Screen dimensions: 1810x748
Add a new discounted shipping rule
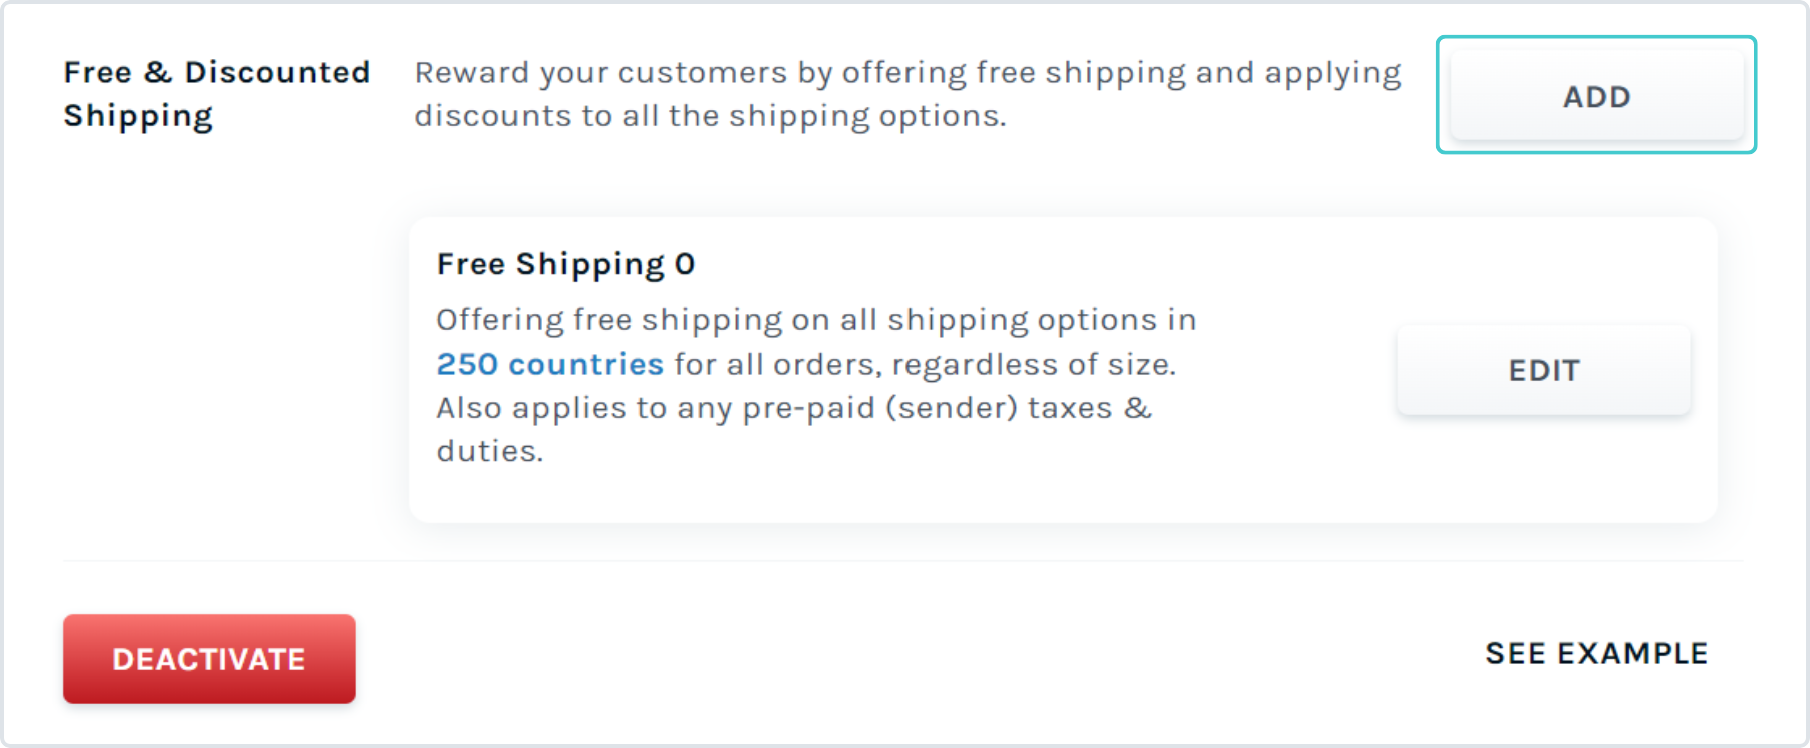click(x=1596, y=96)
